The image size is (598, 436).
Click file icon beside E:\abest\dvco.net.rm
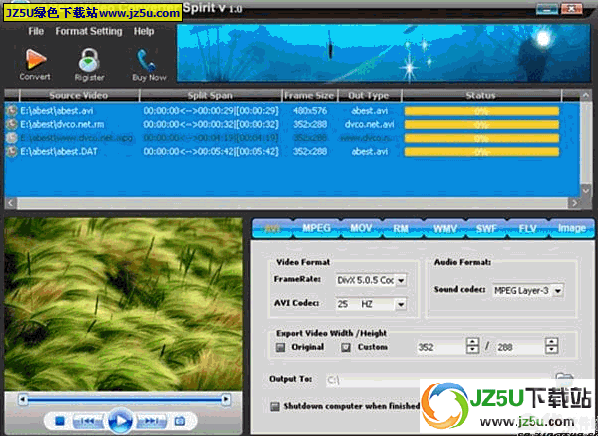click(12, 124)
